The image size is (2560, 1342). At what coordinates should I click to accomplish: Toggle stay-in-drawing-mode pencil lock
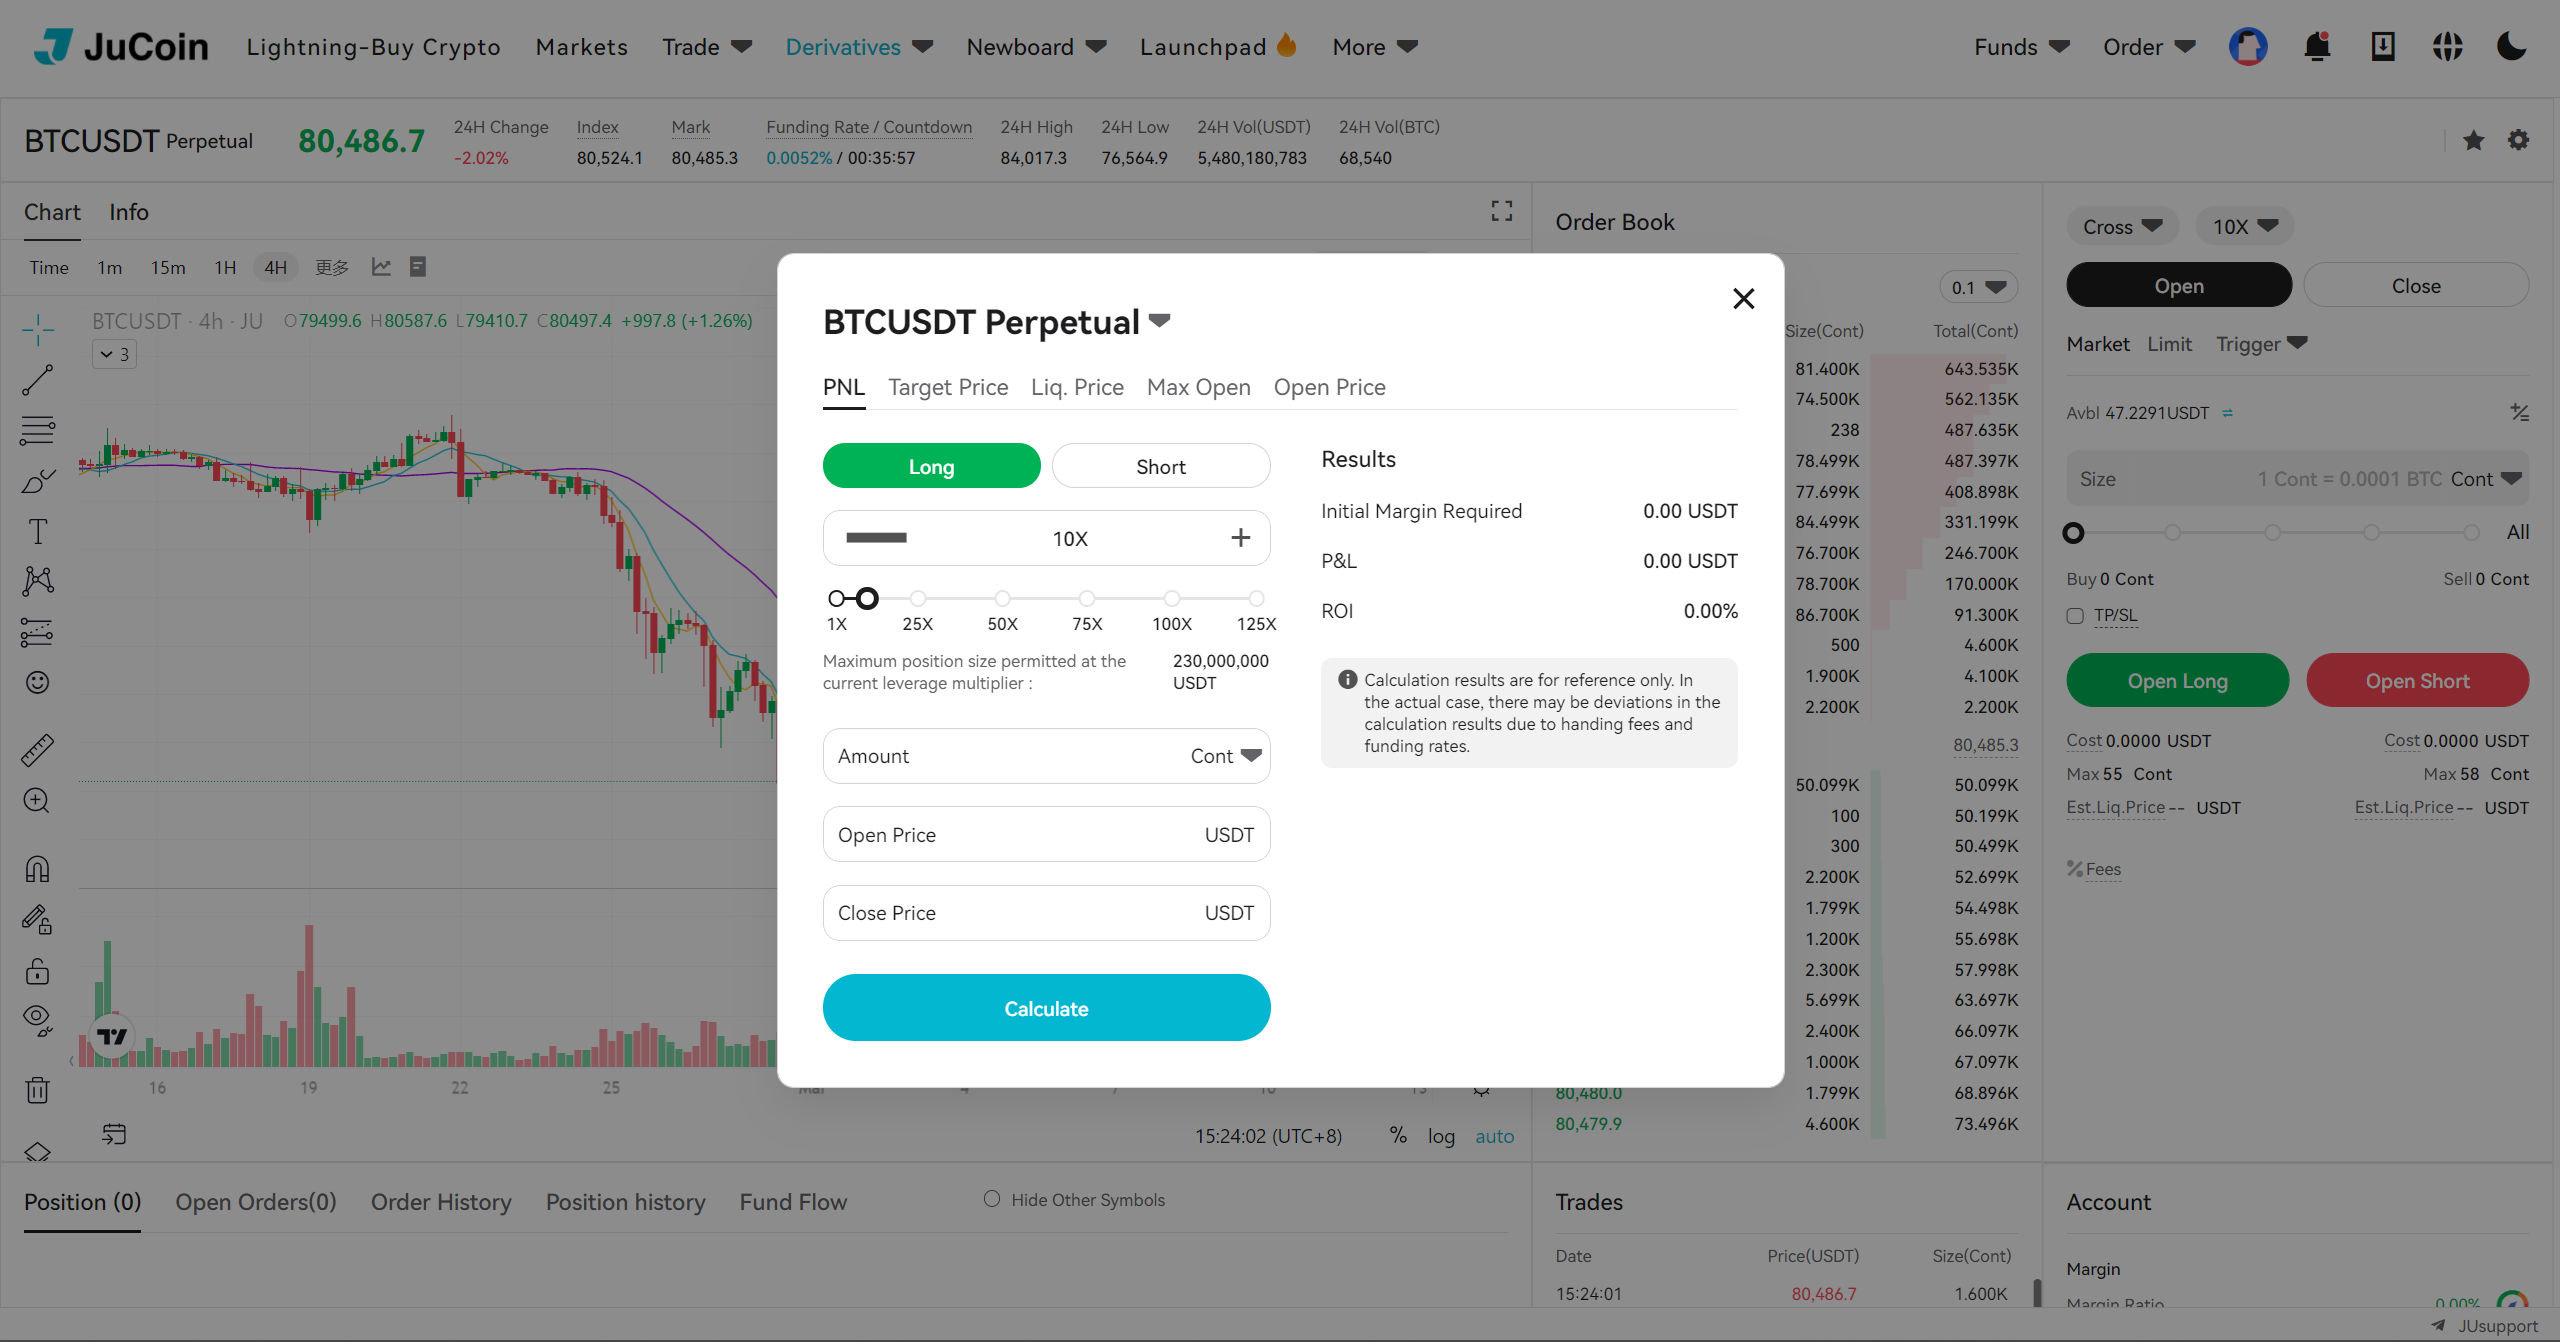click(38, 919)
